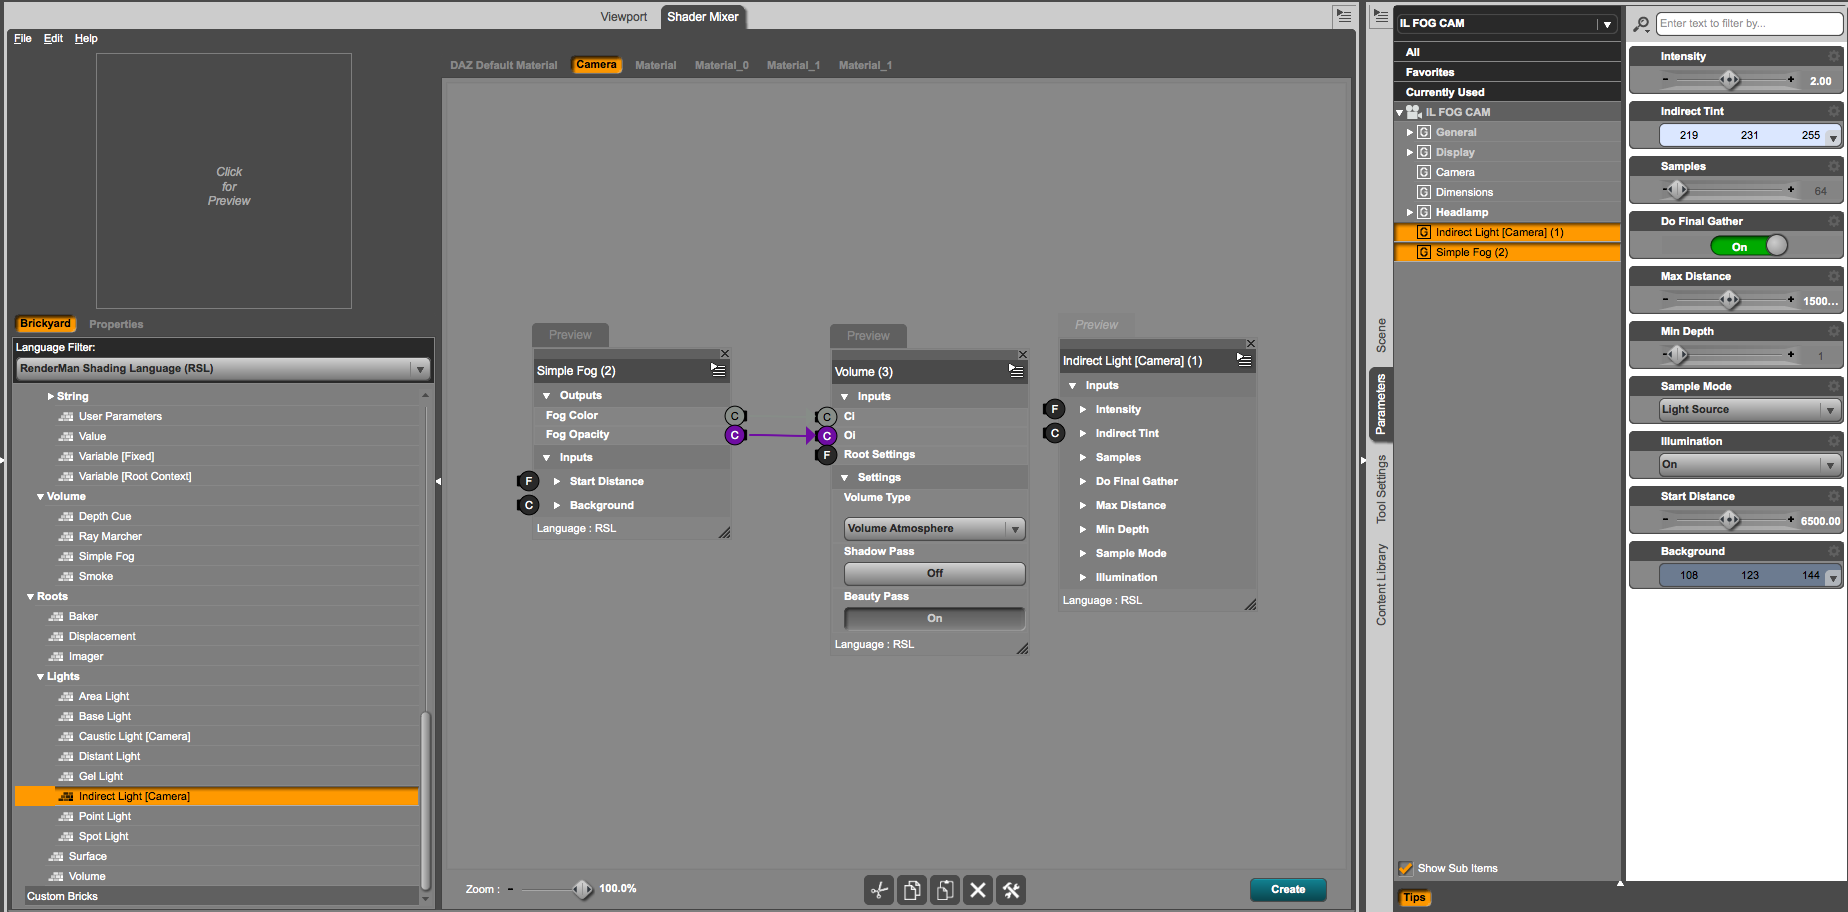
Task: Click the Paste bricks icon
Action: 944,889
